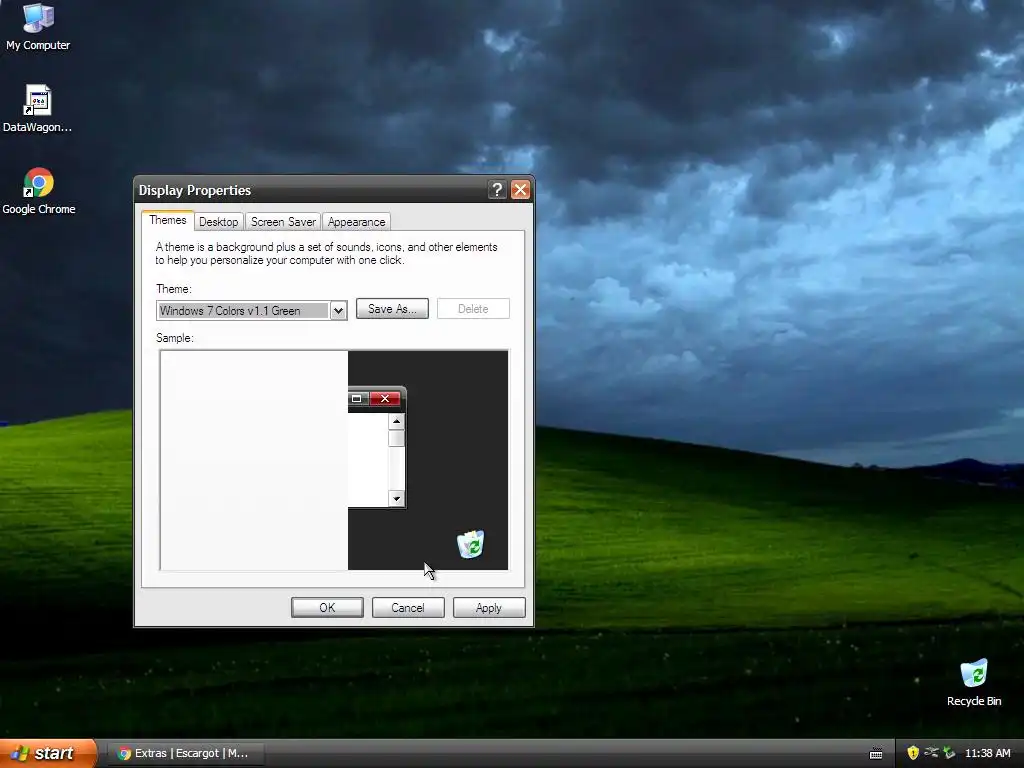Open the Theme dropdown arrow
The image size is (1024, 768).
(x=338, y=311)
